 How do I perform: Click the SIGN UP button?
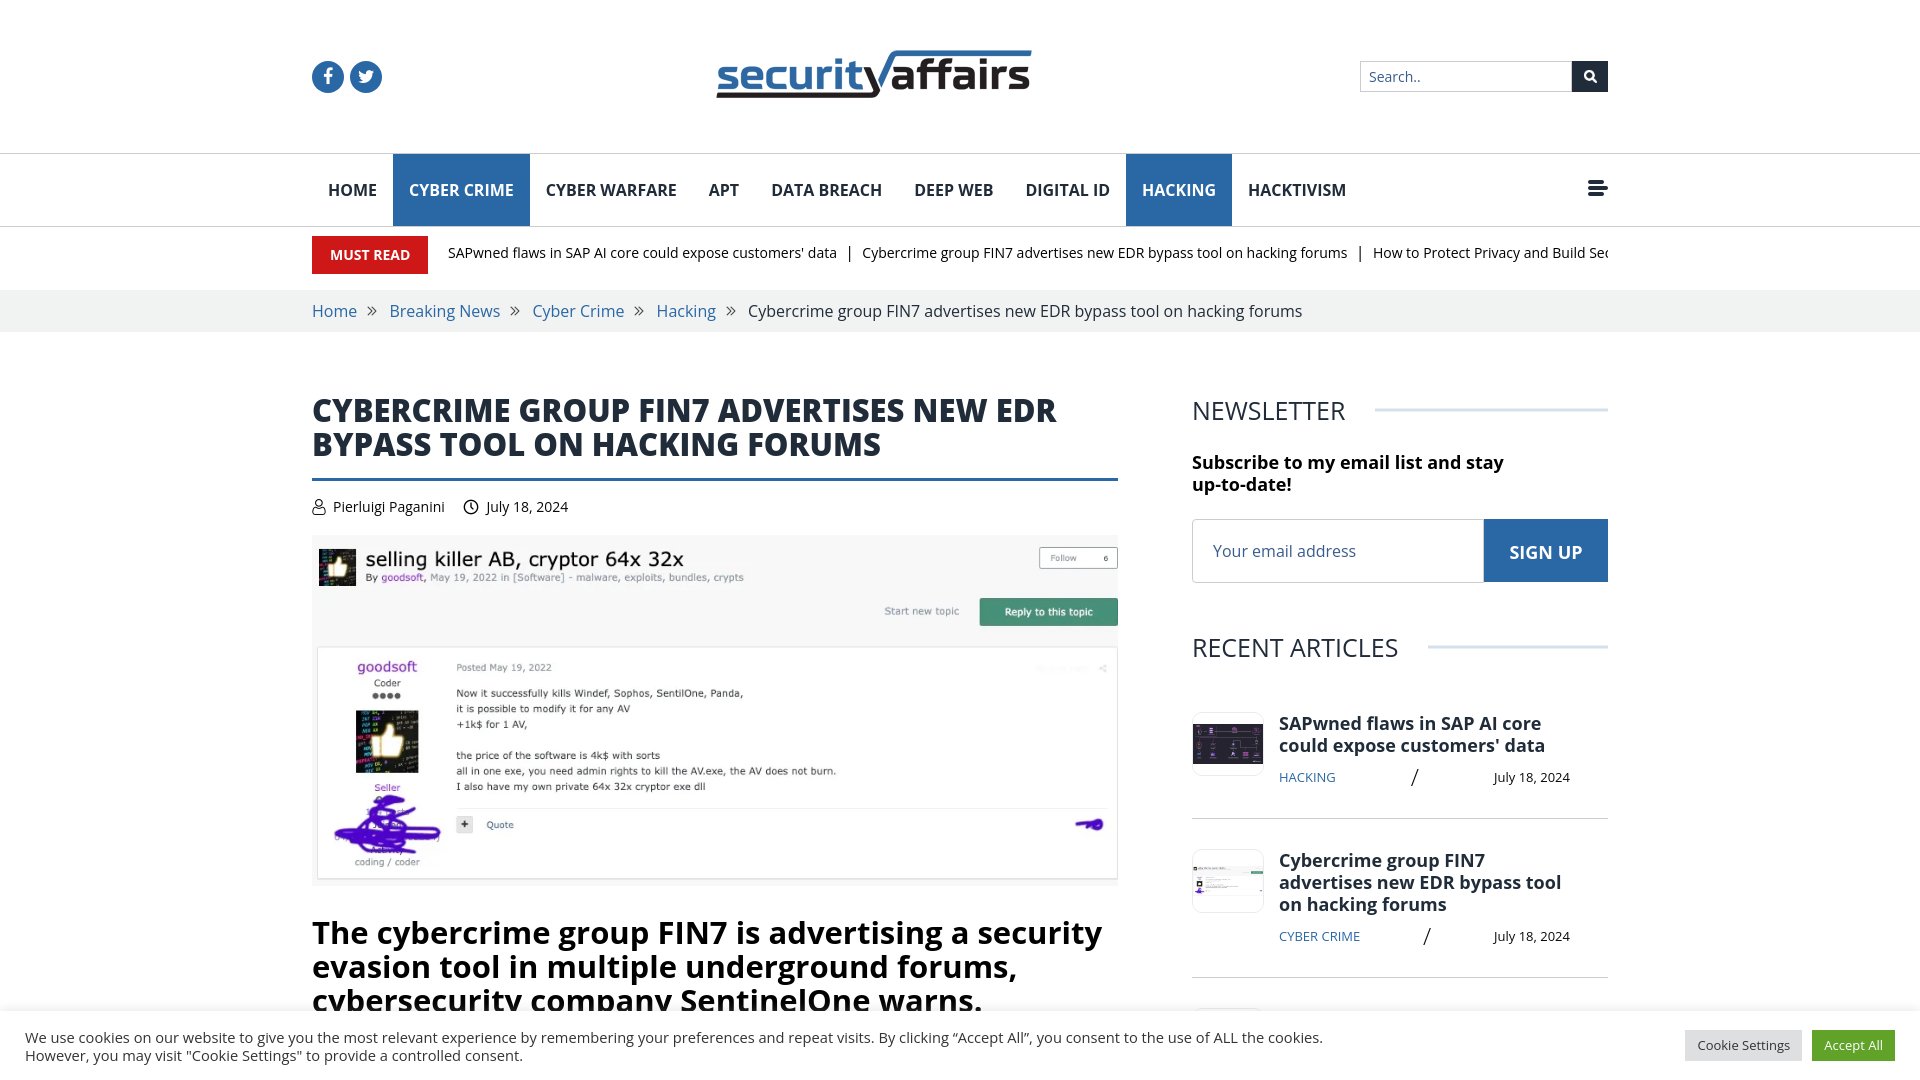(1545, 550)
